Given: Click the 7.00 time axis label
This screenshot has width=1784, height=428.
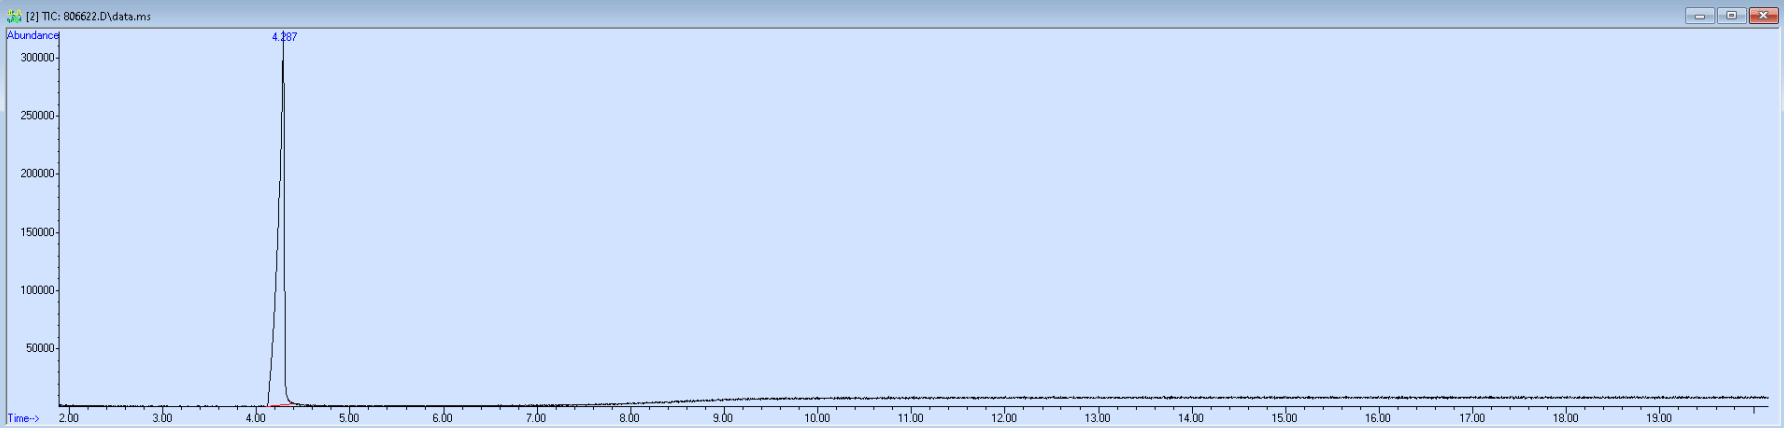Looking at the screenshot, I should point(536,418).
